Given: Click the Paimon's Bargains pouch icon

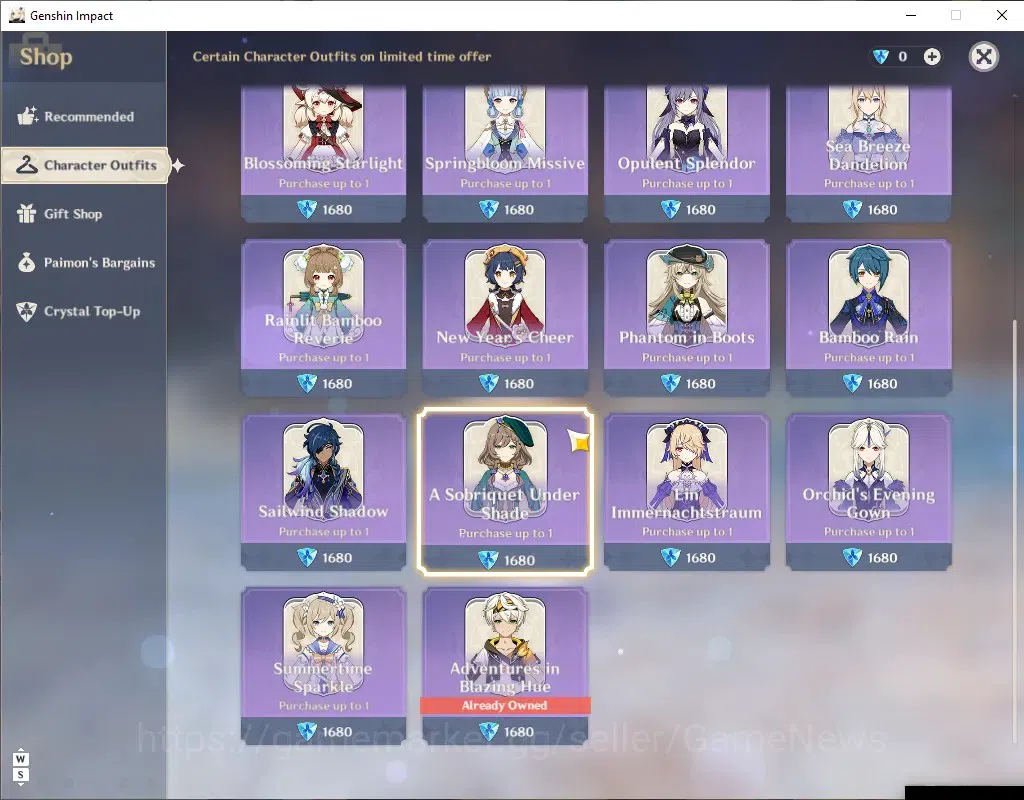Looking at the screenshot, I should 27,263.
